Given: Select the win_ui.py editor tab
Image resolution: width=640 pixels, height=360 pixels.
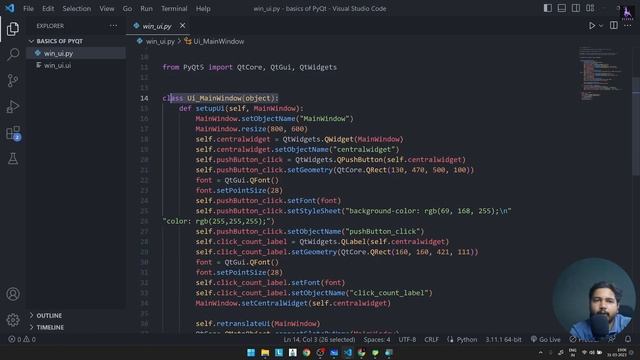Looking at the screenshot, I should click(x=157, y=26).
